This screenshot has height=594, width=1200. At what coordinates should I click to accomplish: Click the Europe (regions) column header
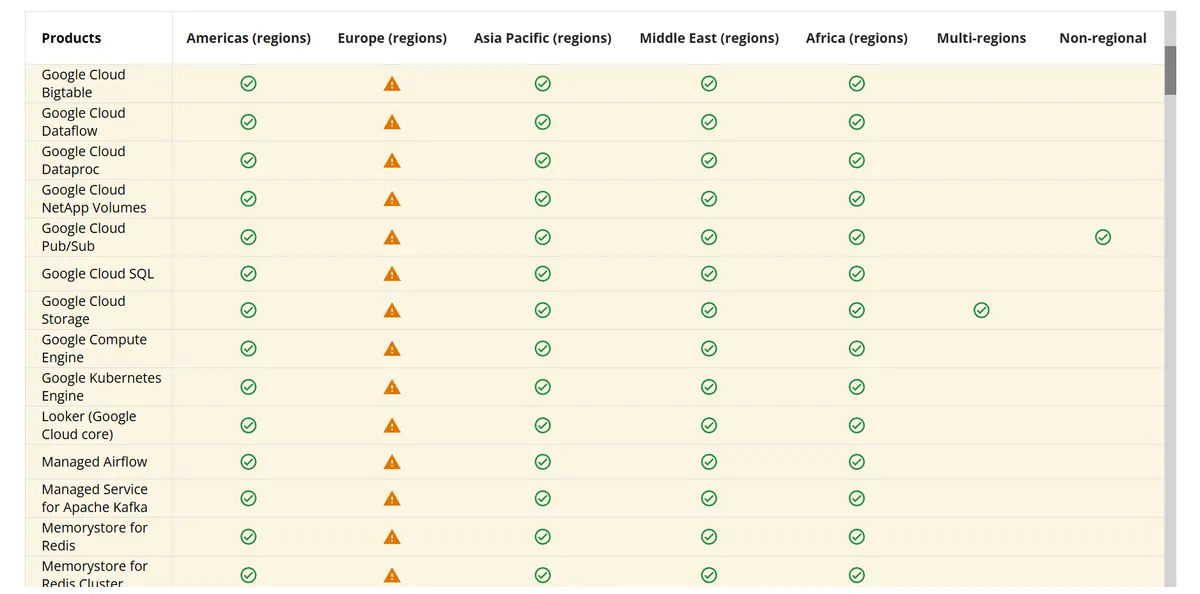pos(392,38)
